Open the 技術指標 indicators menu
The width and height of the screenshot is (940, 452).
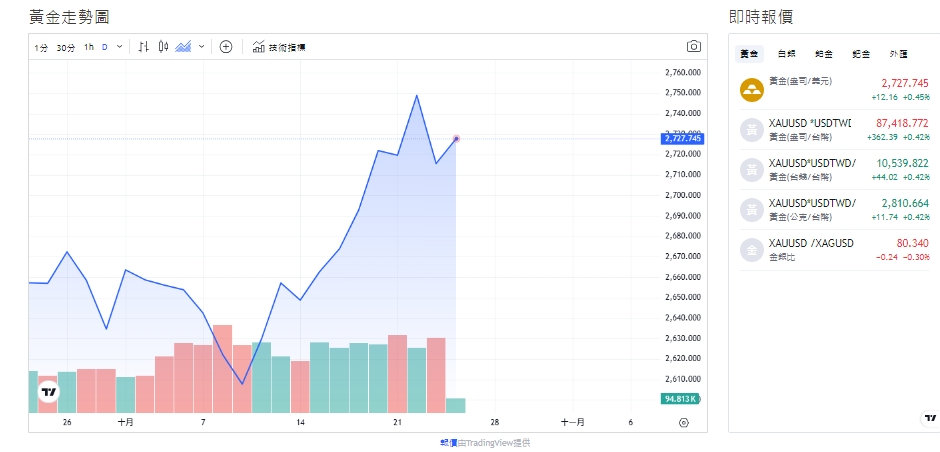coord(279,47)
